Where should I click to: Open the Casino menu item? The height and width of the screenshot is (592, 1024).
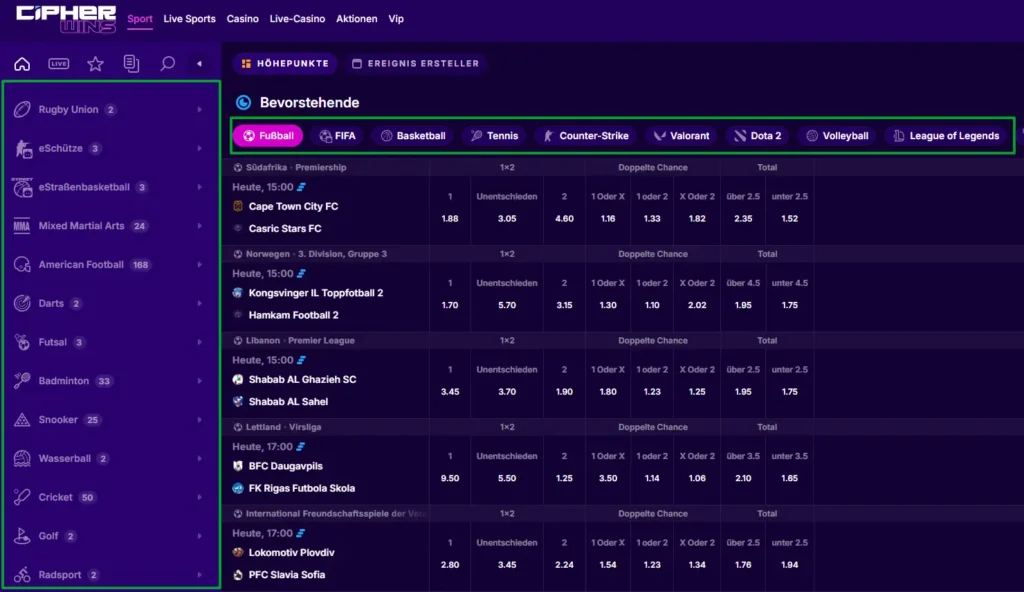click(242, 18)
